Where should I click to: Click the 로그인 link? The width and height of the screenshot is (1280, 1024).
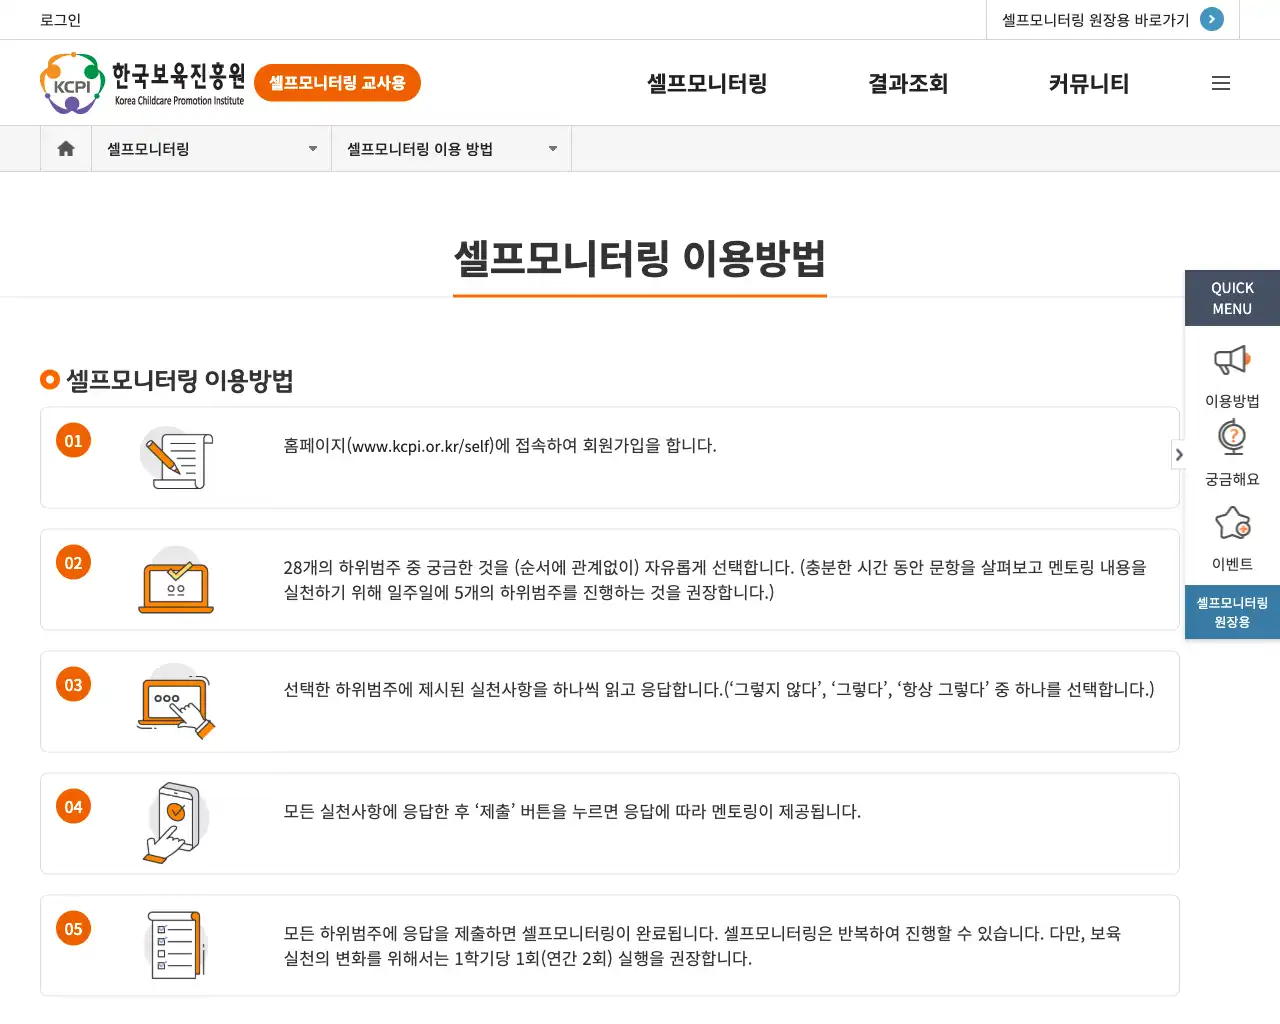coord(60,20)
